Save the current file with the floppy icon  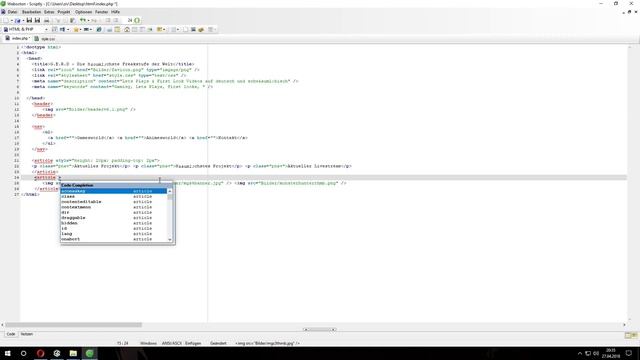click(29, 20)
